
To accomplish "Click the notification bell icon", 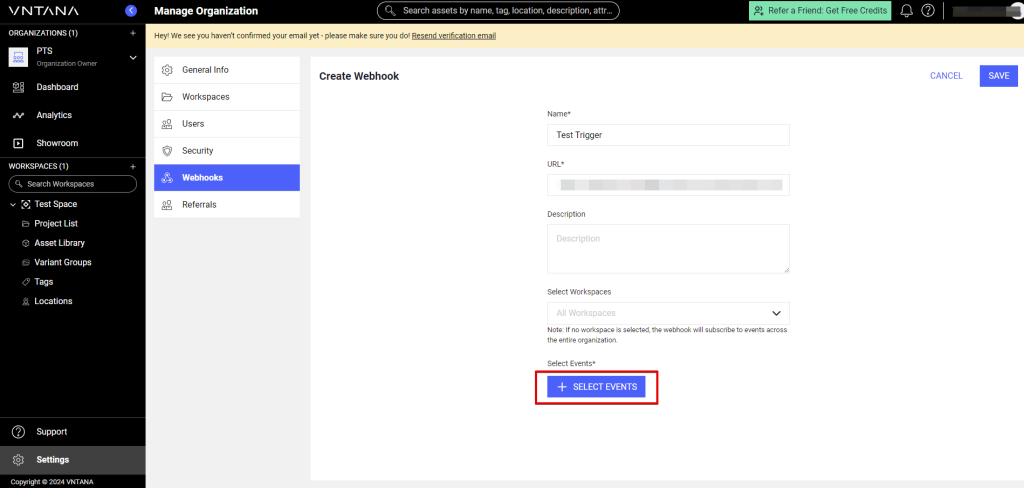I will [x=907, y=11].
